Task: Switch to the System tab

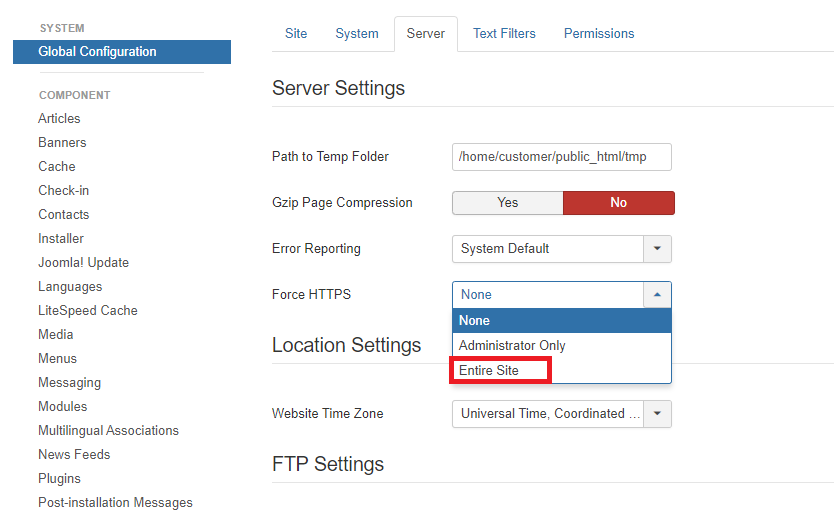Action: click(357, 34)
